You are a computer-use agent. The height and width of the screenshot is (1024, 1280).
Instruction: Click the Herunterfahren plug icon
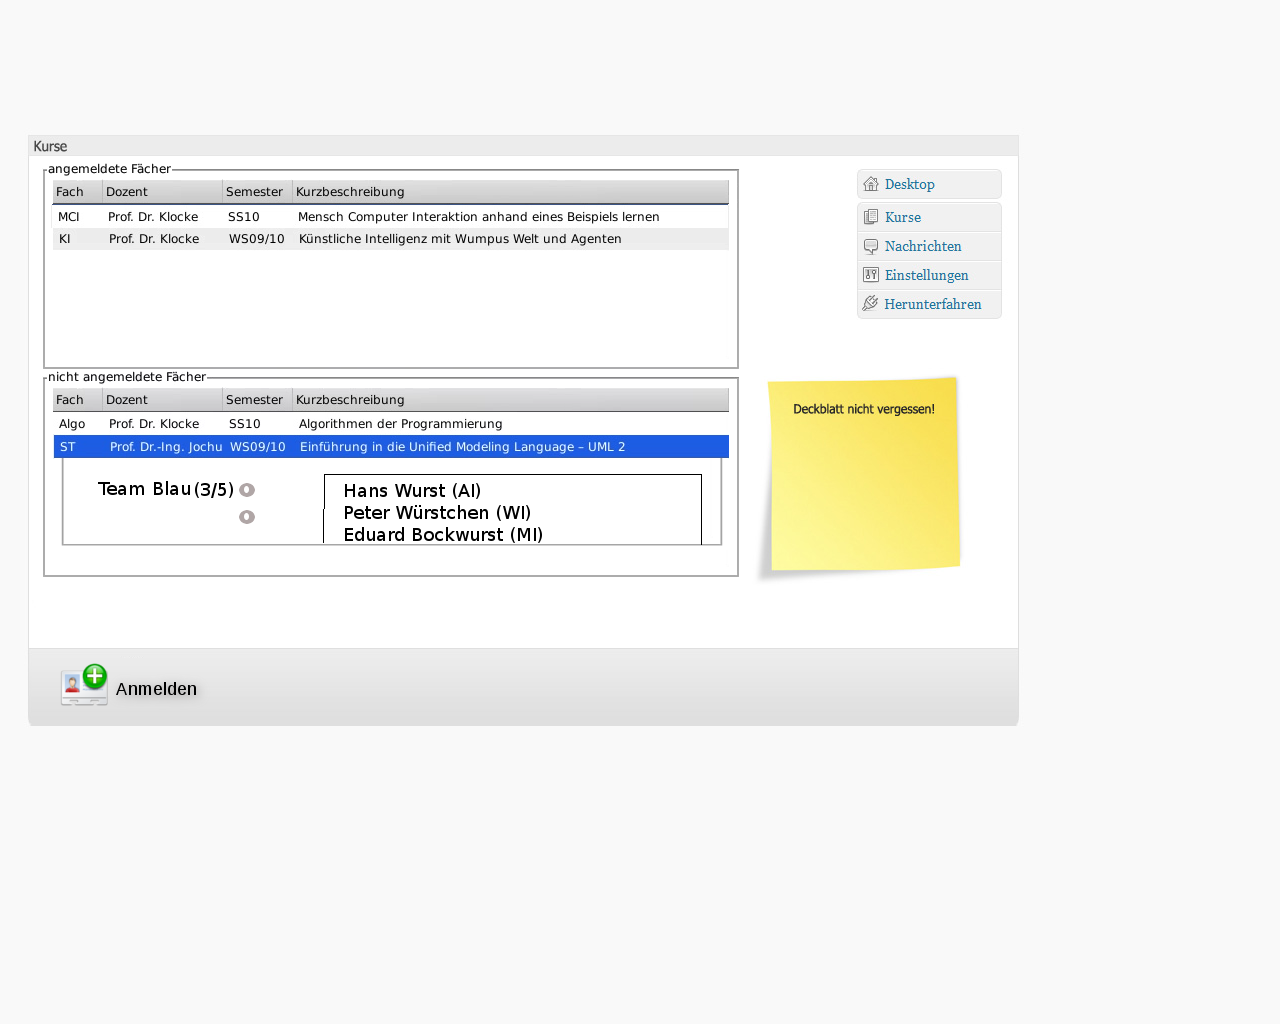pyautogui.click(x=871, y=304)
